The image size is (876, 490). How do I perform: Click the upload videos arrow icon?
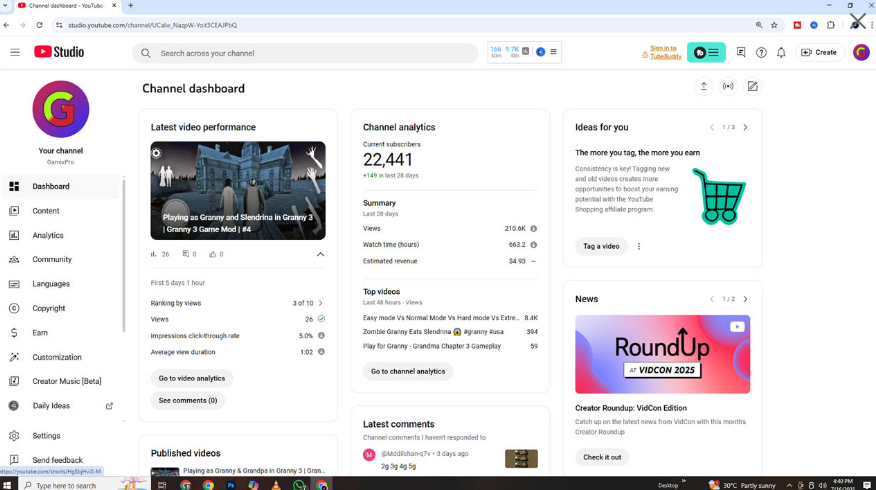click(704, 87)
